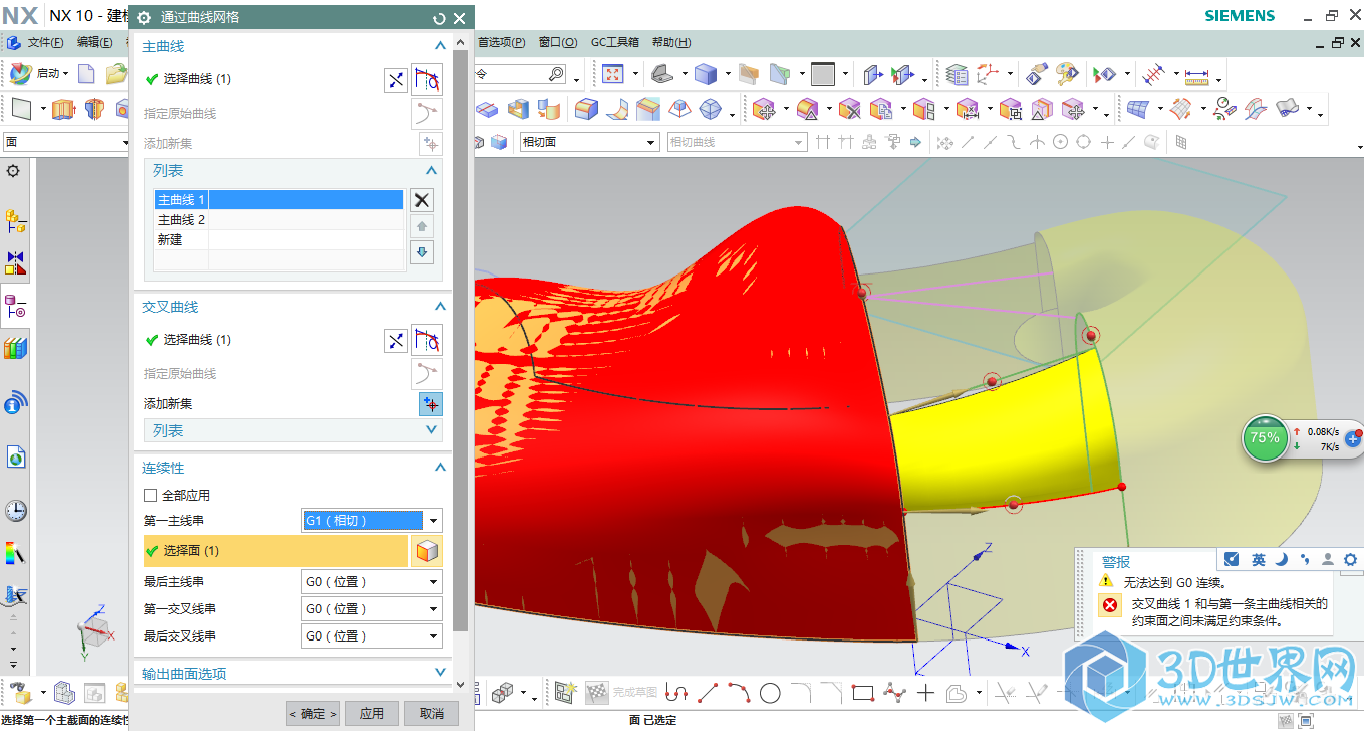Image resolution: width=1364 pixels, height=731 pixels.
Task: Open the 首选项(P) menu
Action: 501,42
